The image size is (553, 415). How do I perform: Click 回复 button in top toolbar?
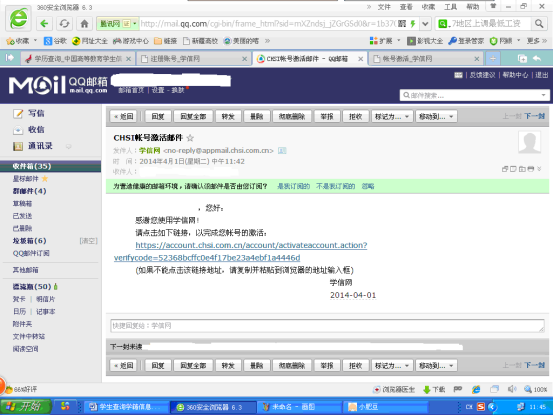158,116
